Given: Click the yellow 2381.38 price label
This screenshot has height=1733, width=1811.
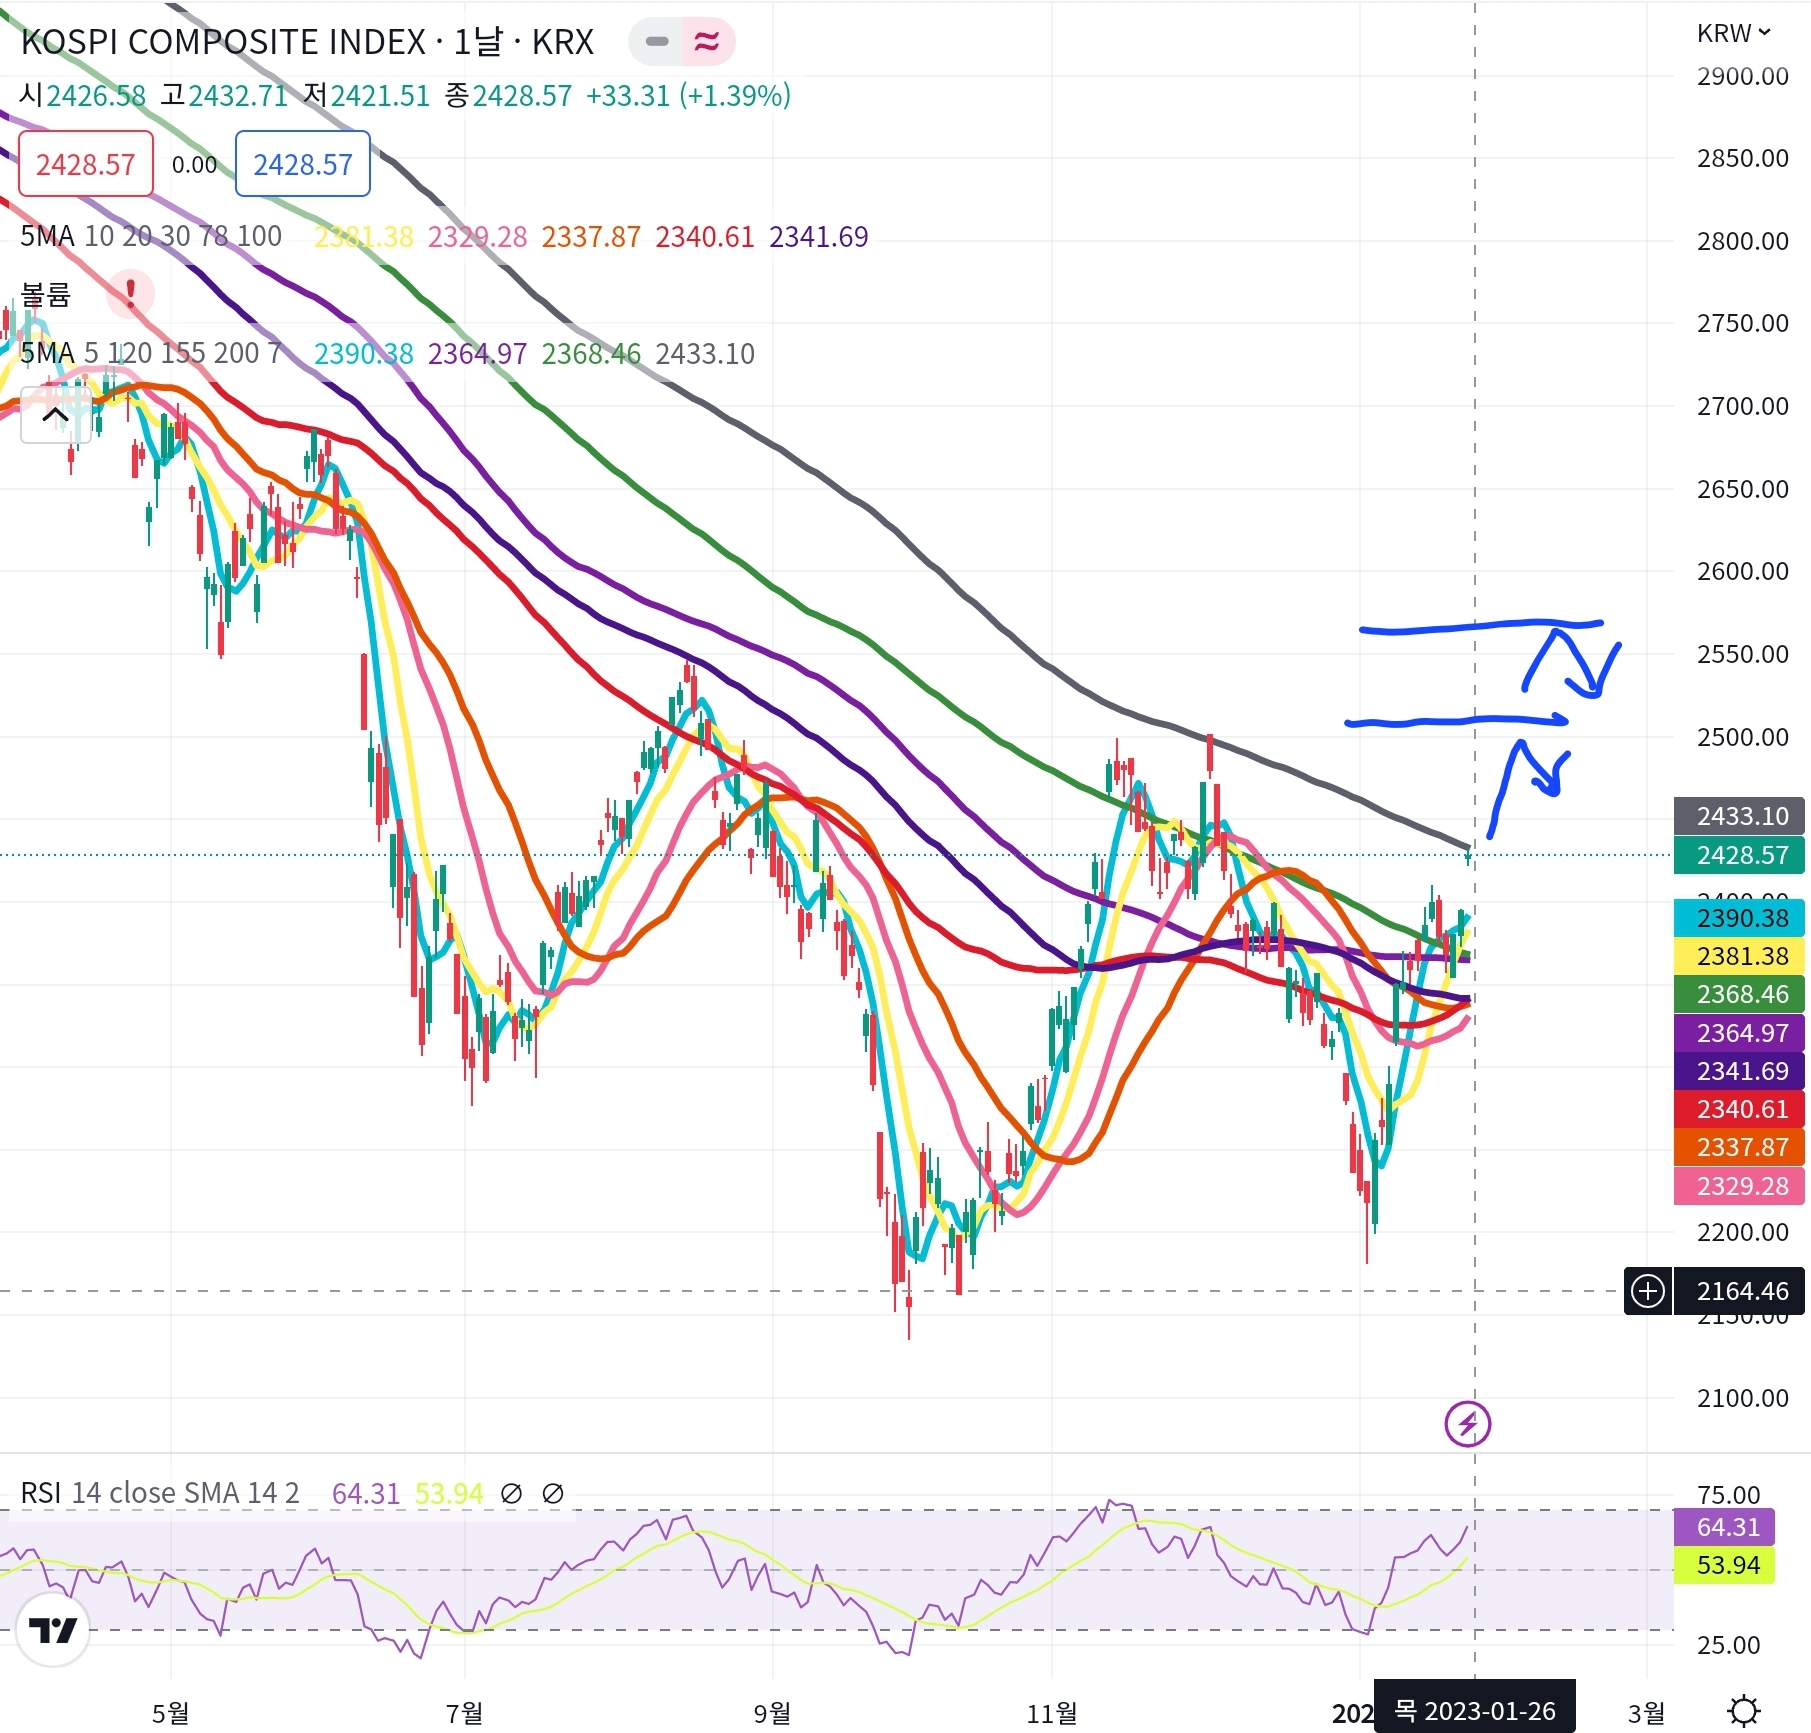Looking at the screenshot, I should [1739, 956].
